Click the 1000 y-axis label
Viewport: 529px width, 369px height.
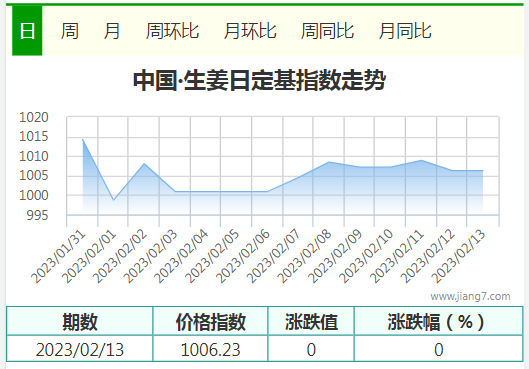34,195
